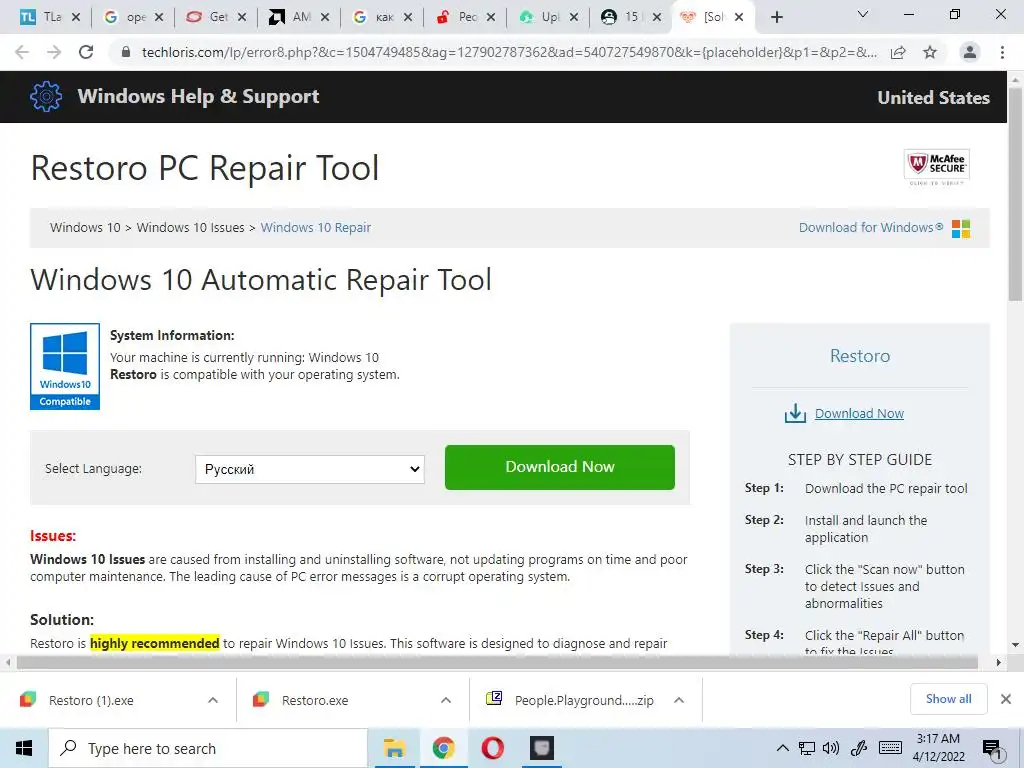Screen dimensions: 1024x768
Task: Click the Windows 10 Repair breadcrumb
Action: 315,227
